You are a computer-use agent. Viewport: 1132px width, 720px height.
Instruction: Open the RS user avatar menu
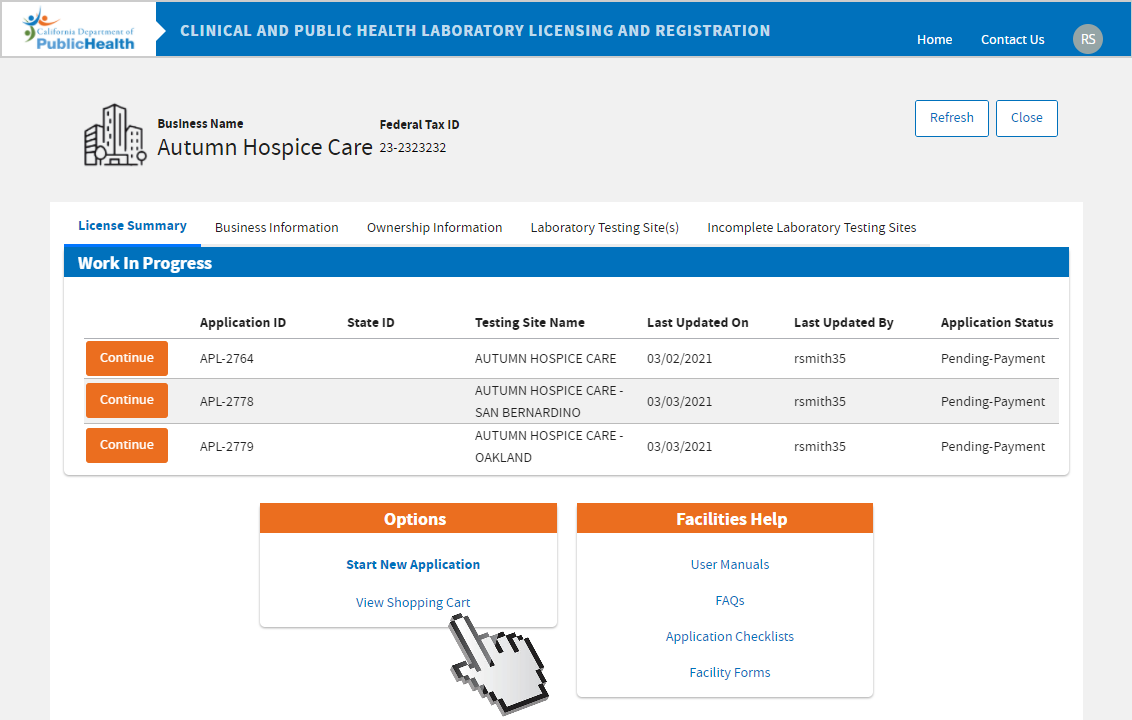[x=1088, y=39]
